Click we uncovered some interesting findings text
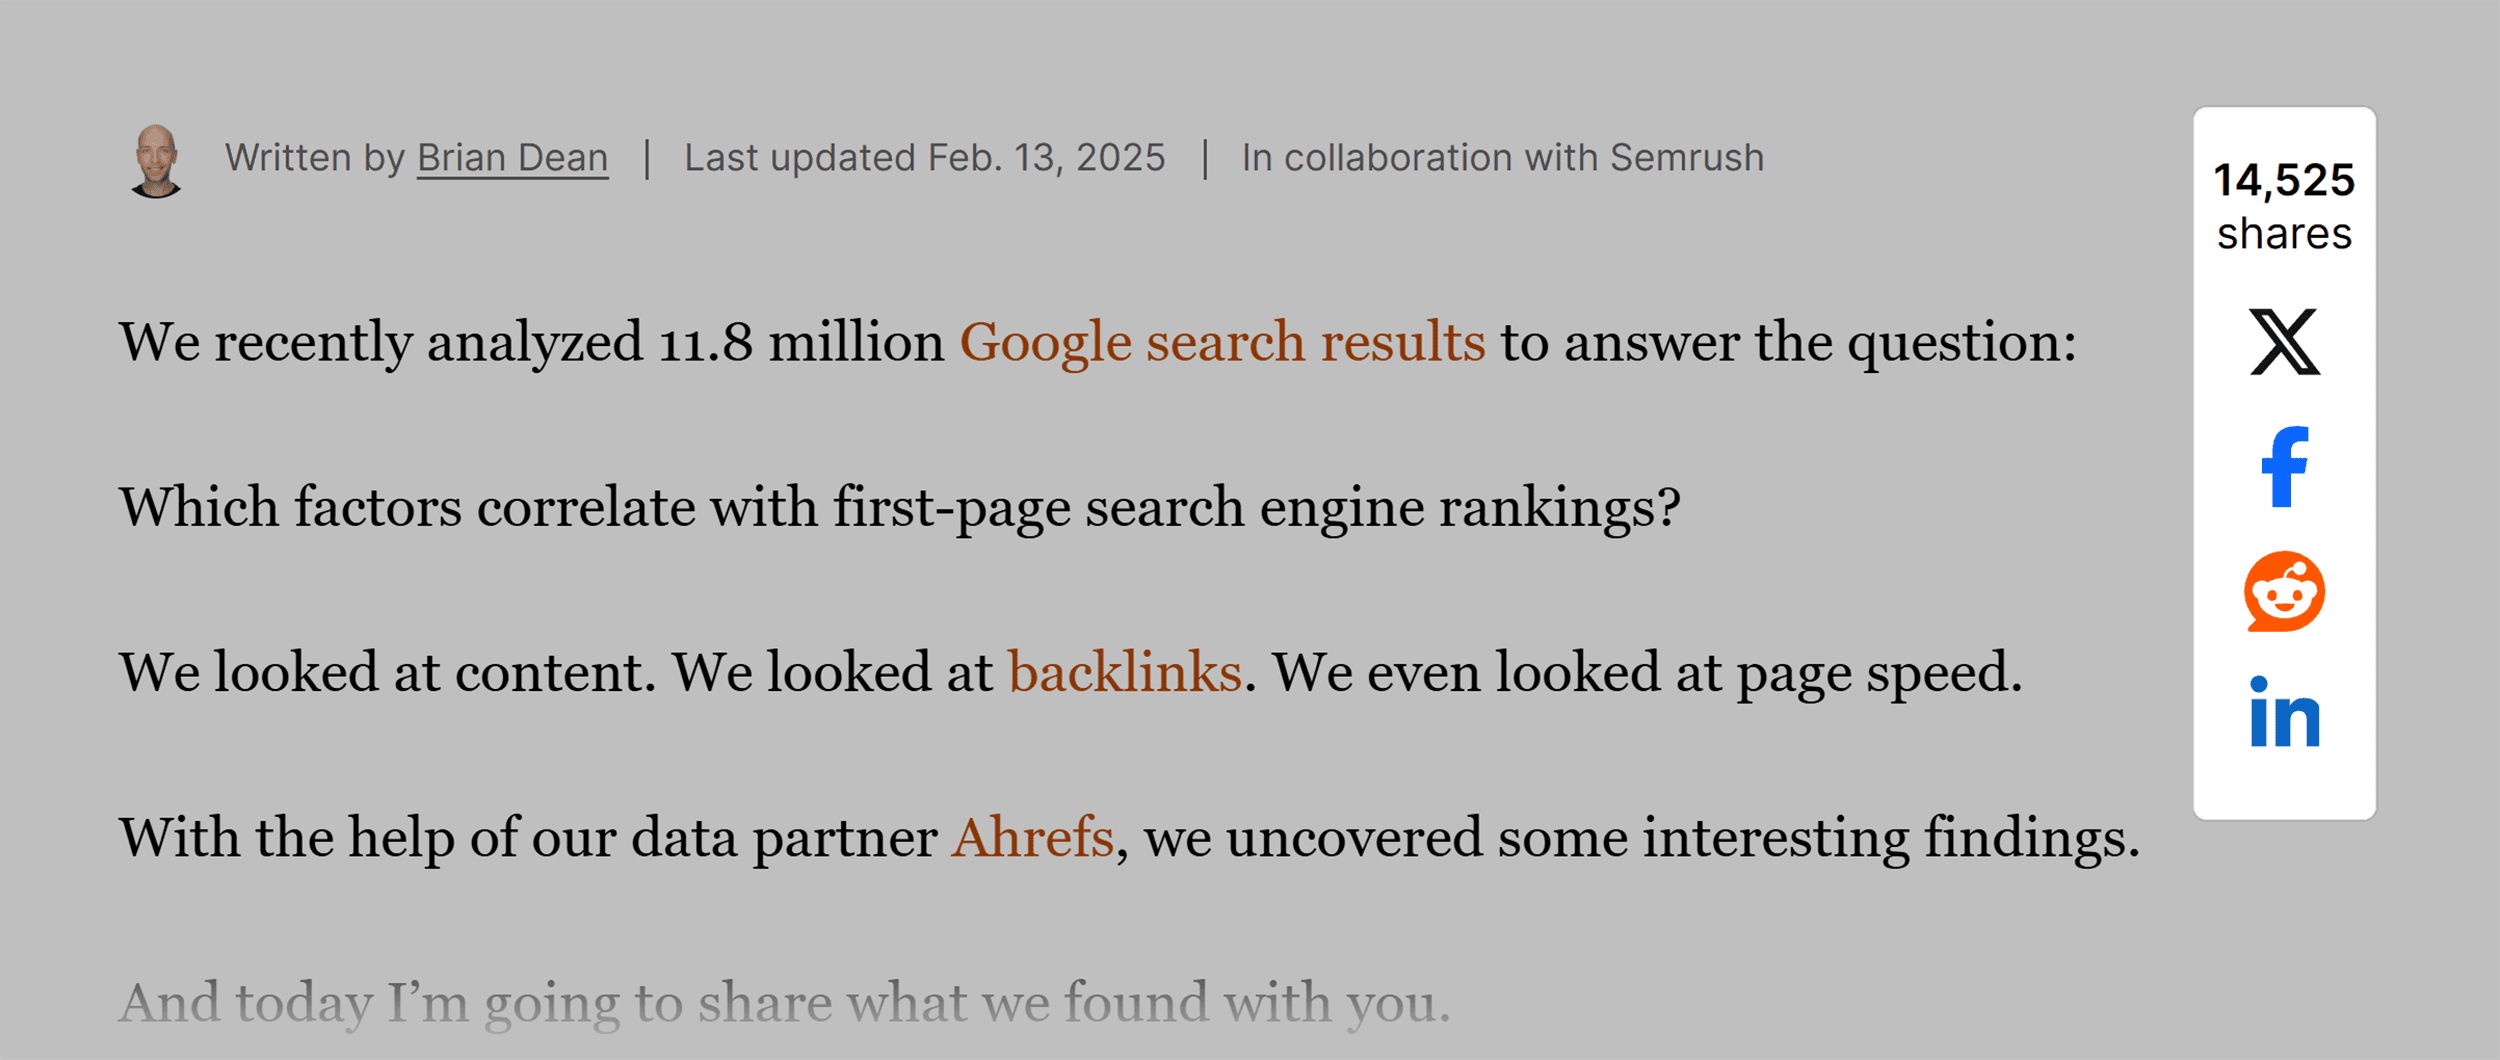The image size is (2500, 1060). (1641, 837)
